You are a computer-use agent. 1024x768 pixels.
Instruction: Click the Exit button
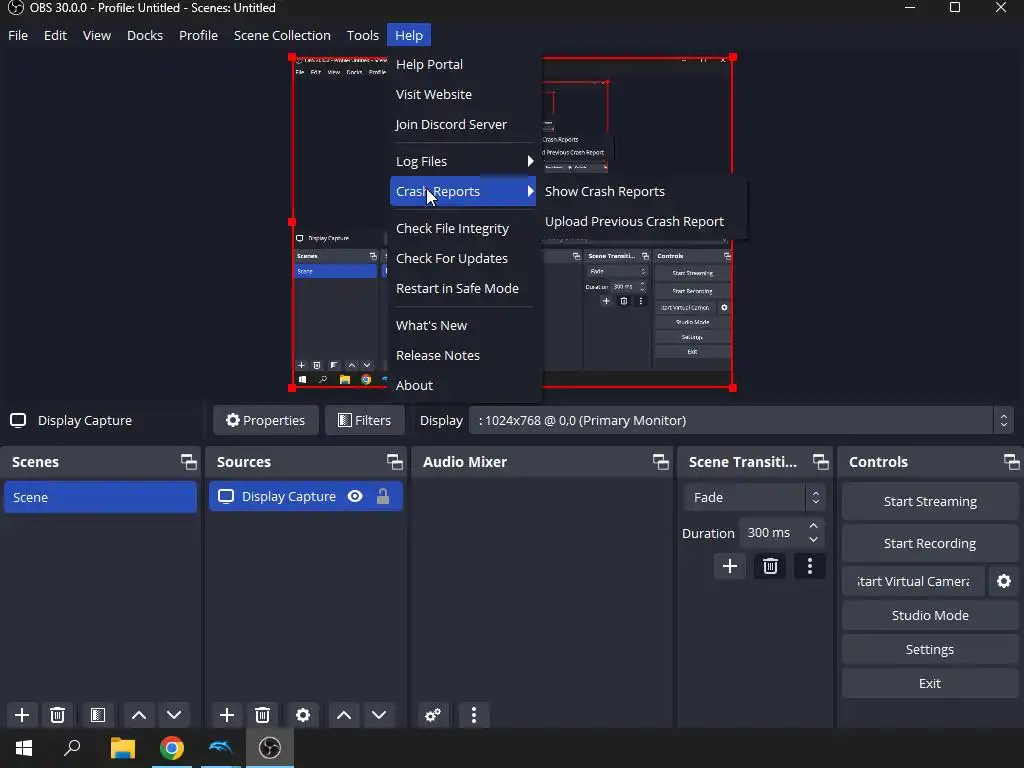click(930, 683)
